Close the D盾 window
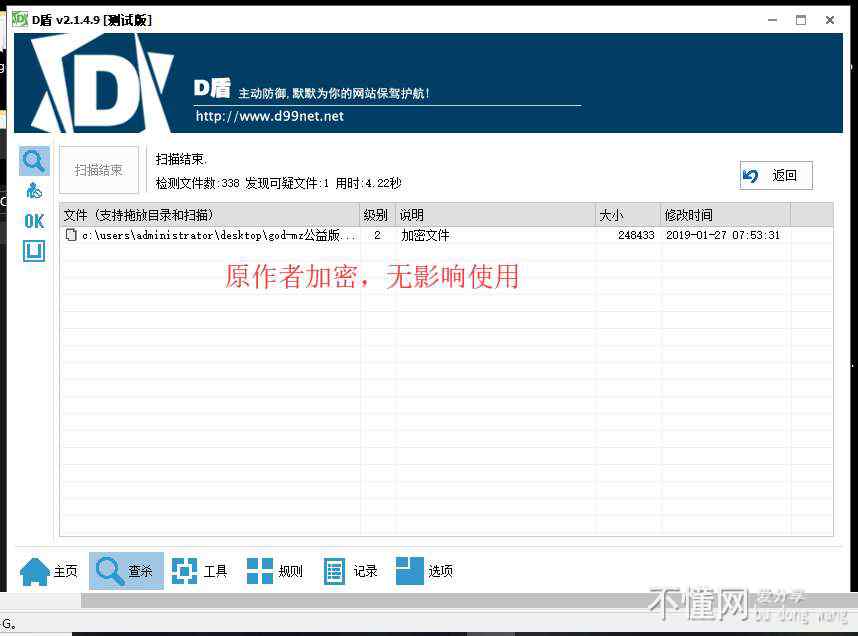 pos(830,20)
